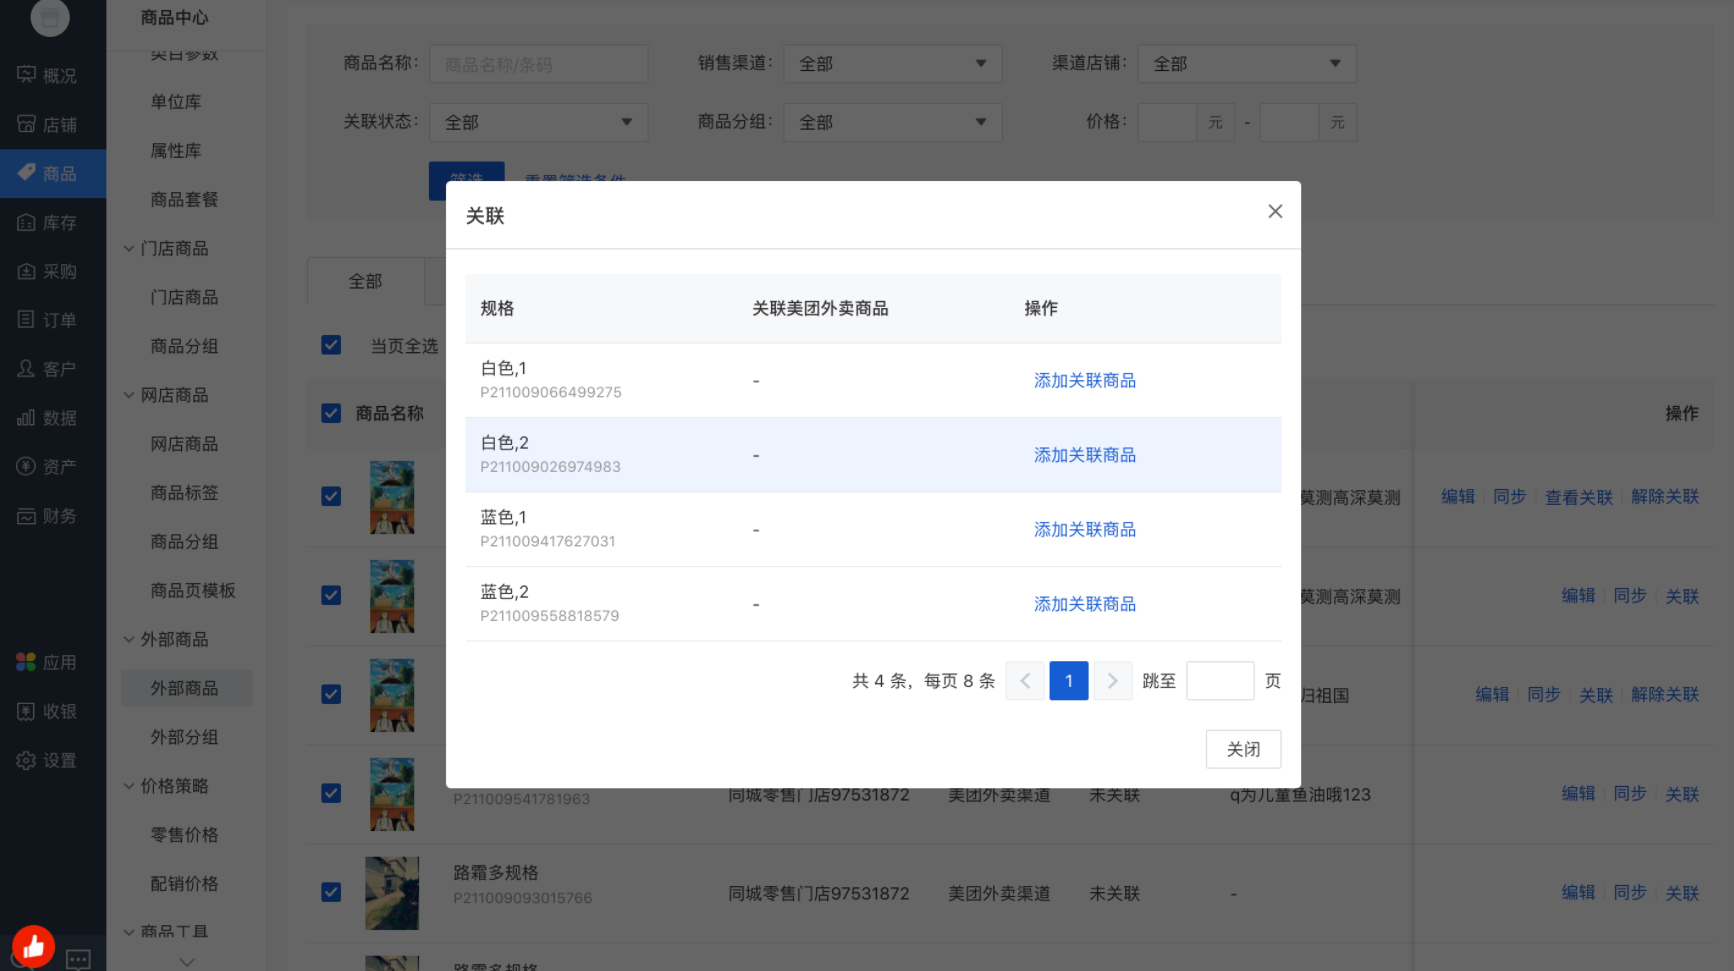Click 同步 in the 路霜多规格 P211009093015766 row
This screenshot has width=1734, height=971.
tap(1630, 892)
